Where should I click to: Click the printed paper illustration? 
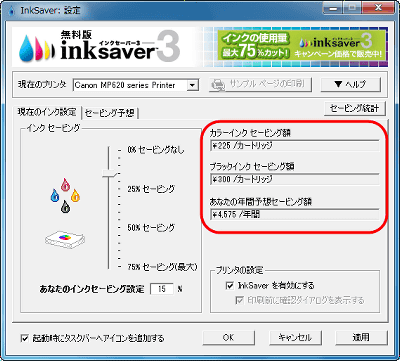click(65, 239)
